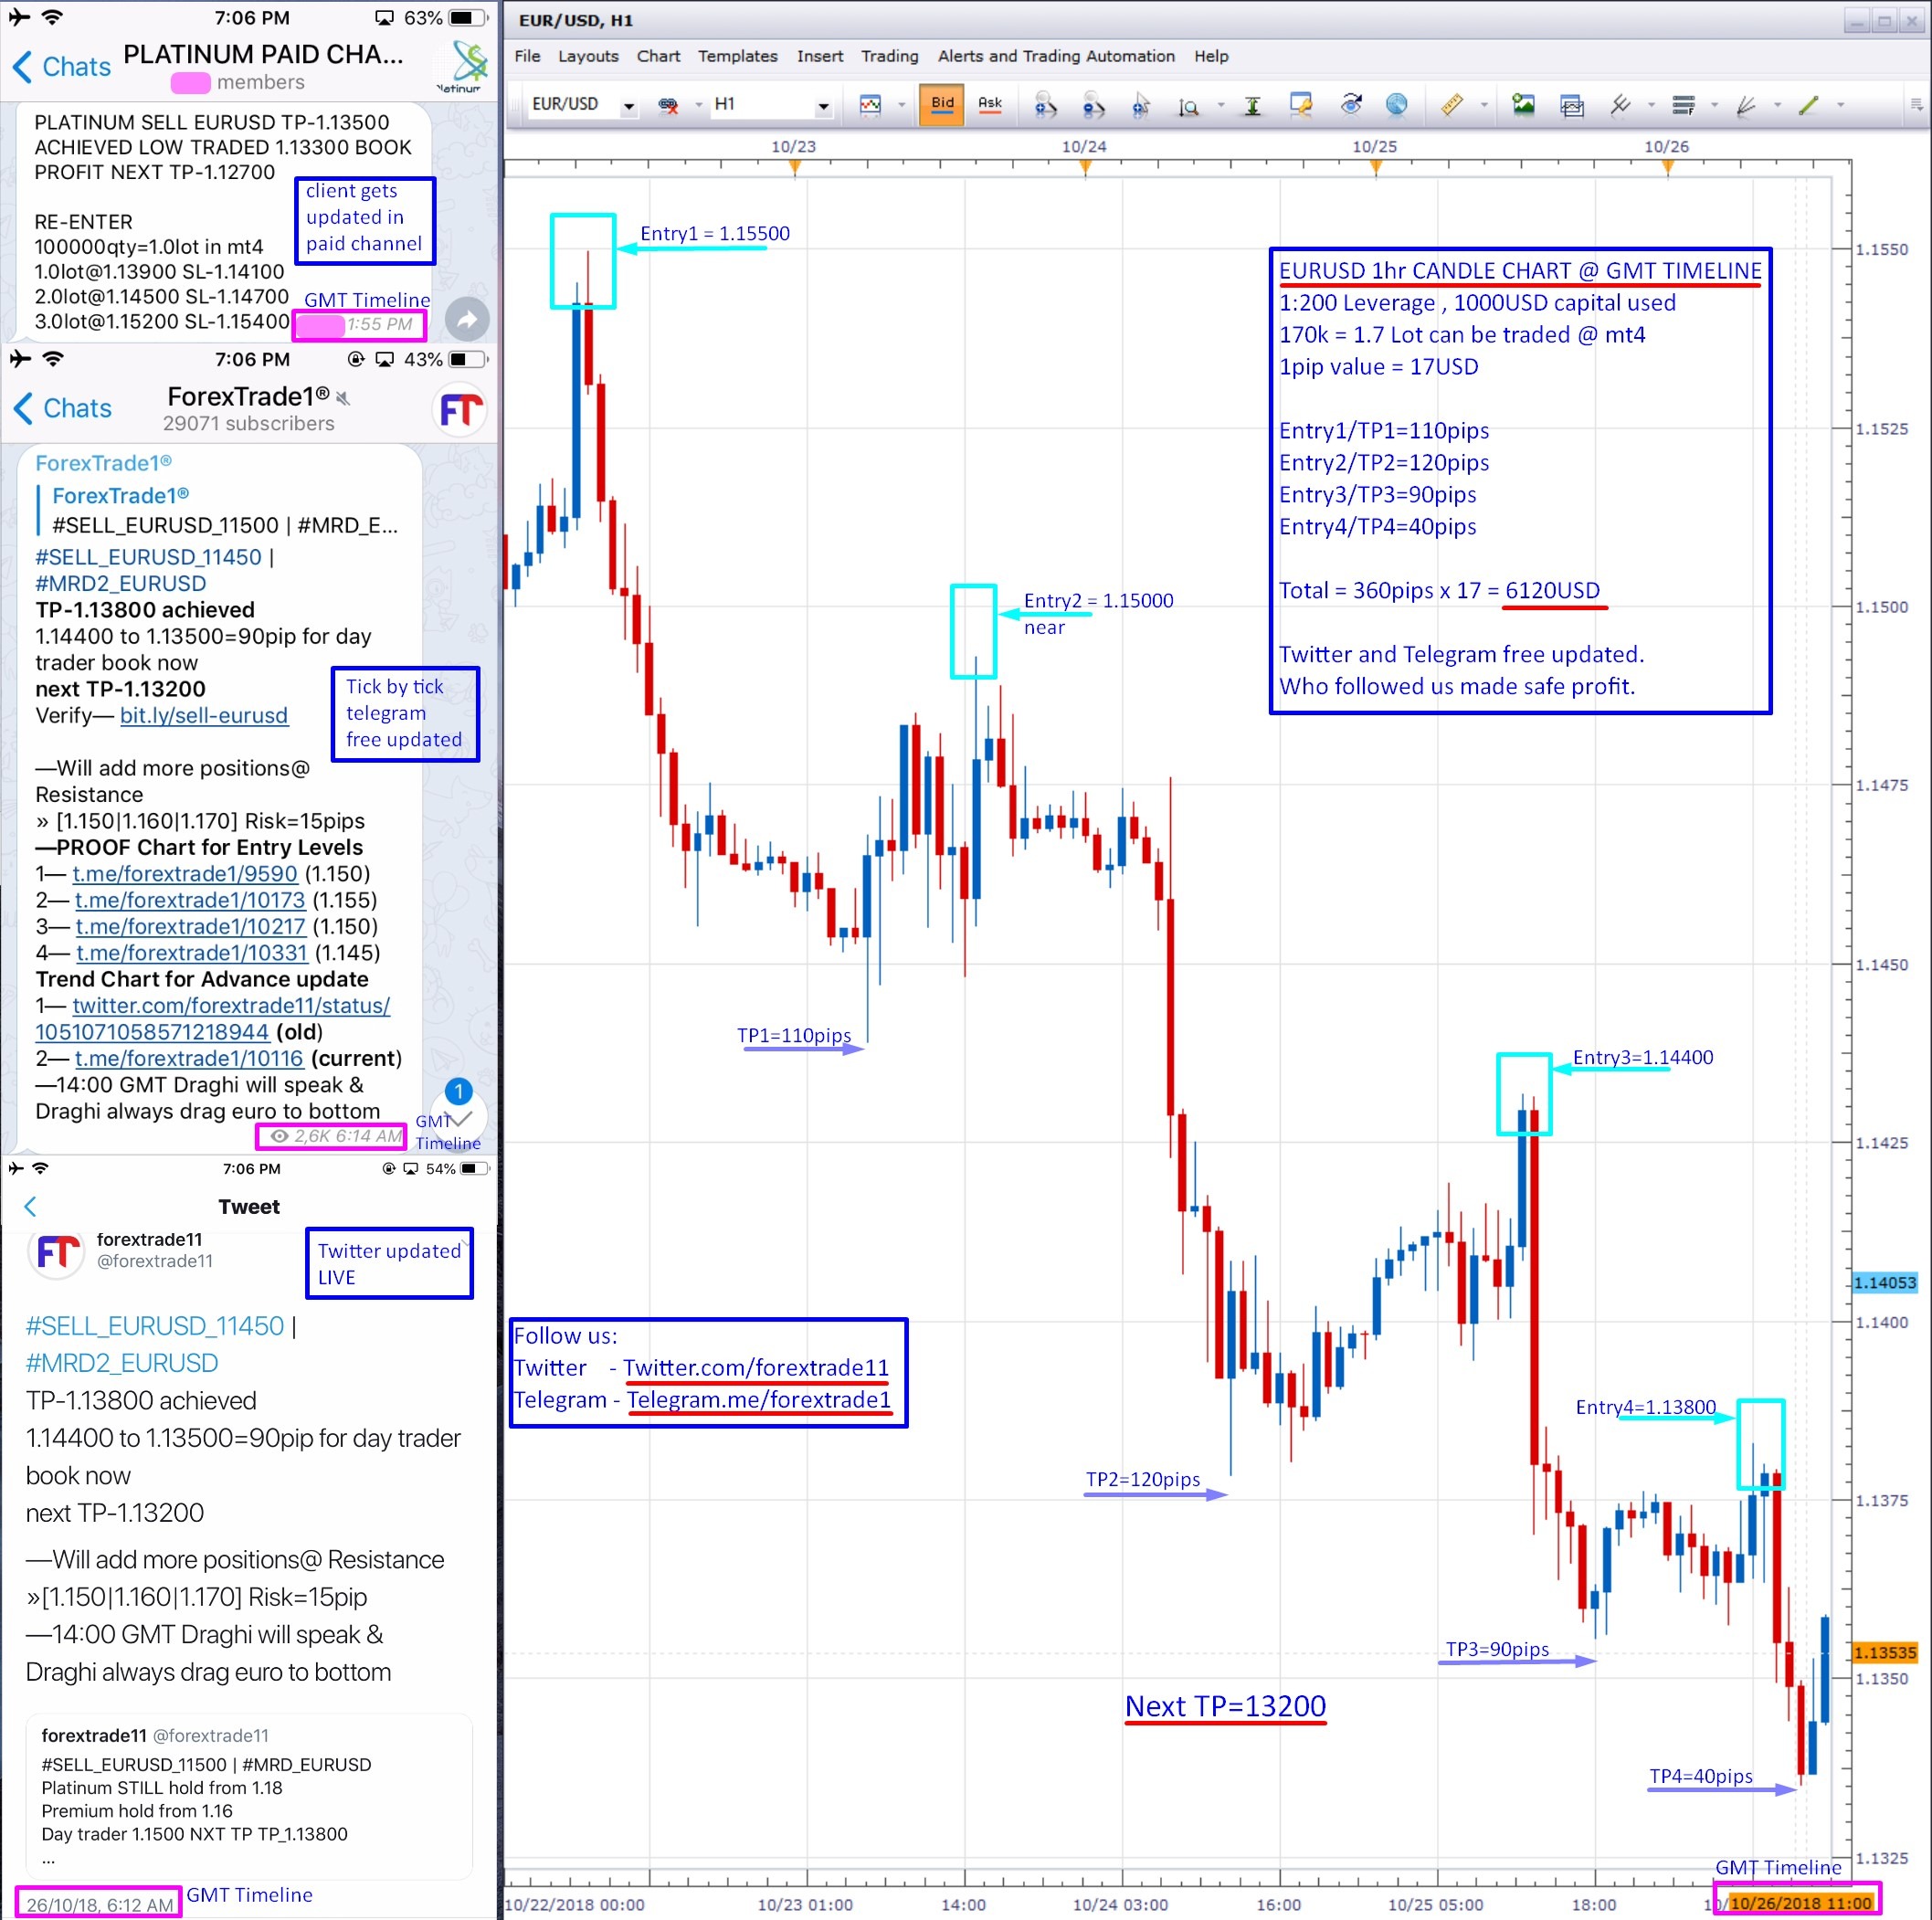Open t.me/forextrade1/10116 current trend link
Image resolution: width=1932 pixels, height=1920 pixels.
(x=189, y=1058)
